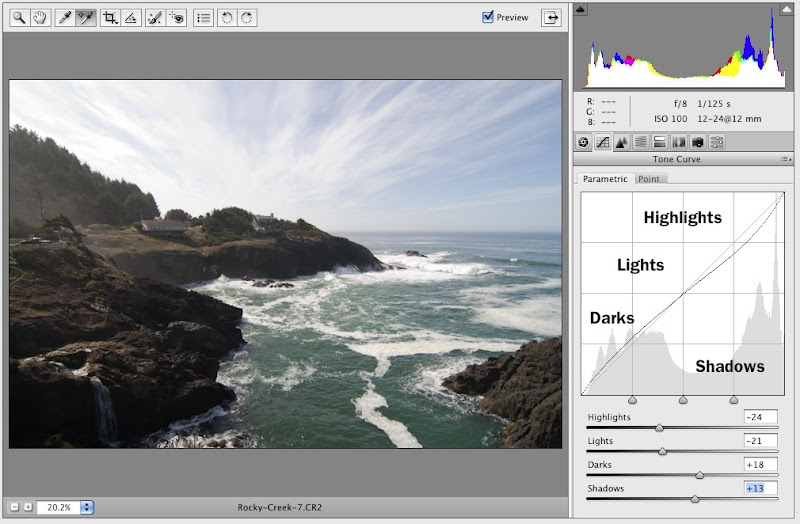Image resolution: width=800 pixels, height=524 pixels.
Task: Activate the Red Eye Removal tool
Action: tap(176, 18)
